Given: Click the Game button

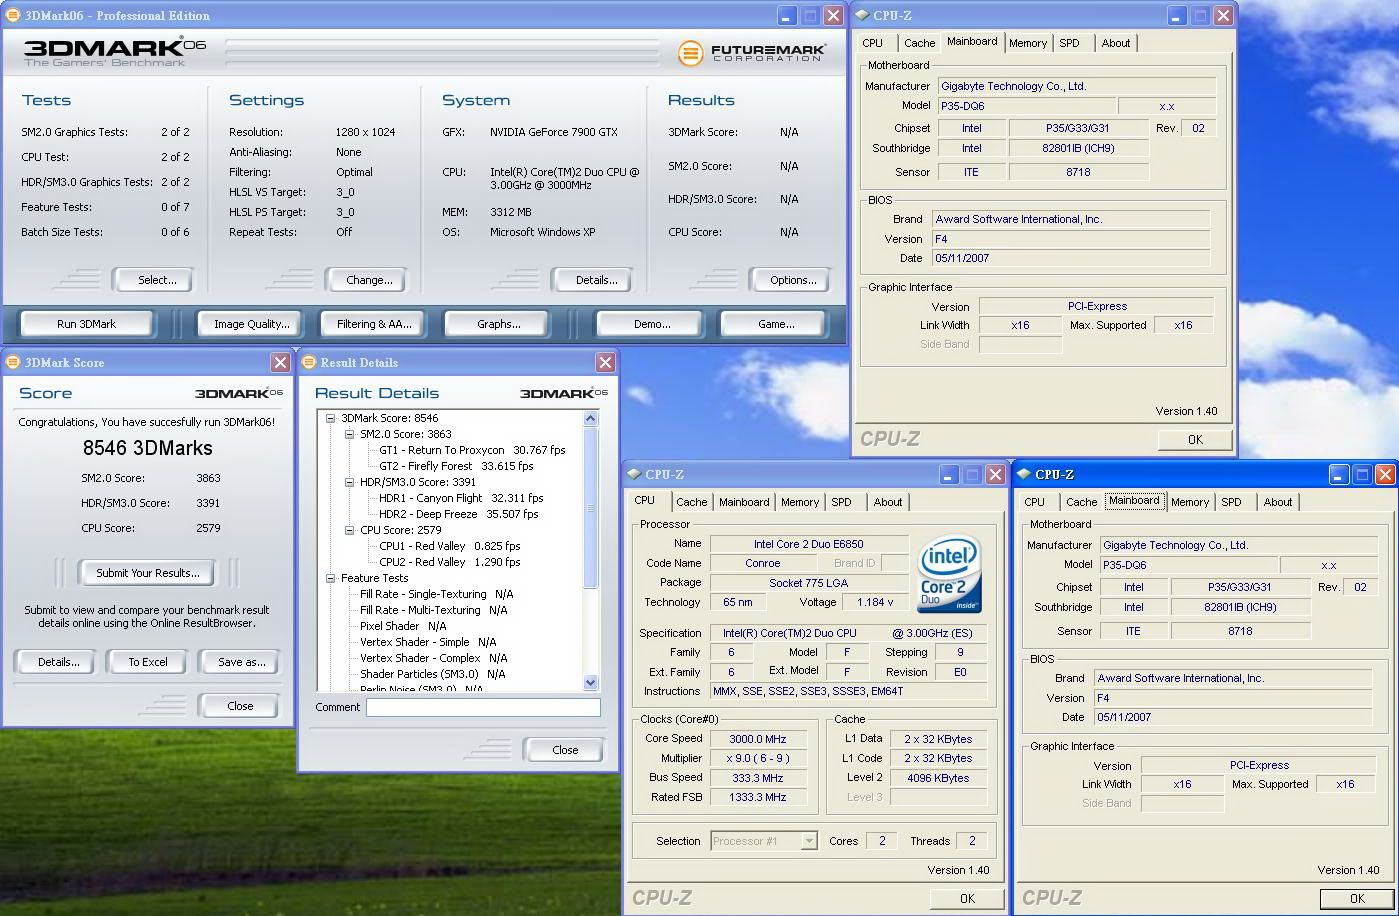Looking at the screenshot, I should (776, 324).
